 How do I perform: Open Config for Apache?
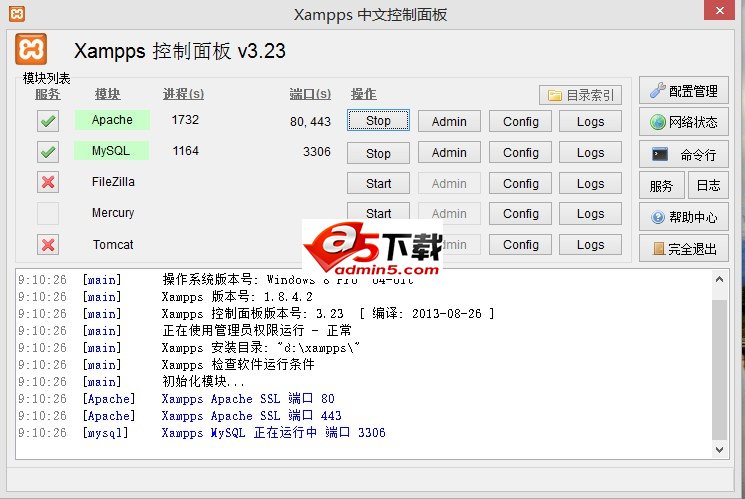click(520, 122)
